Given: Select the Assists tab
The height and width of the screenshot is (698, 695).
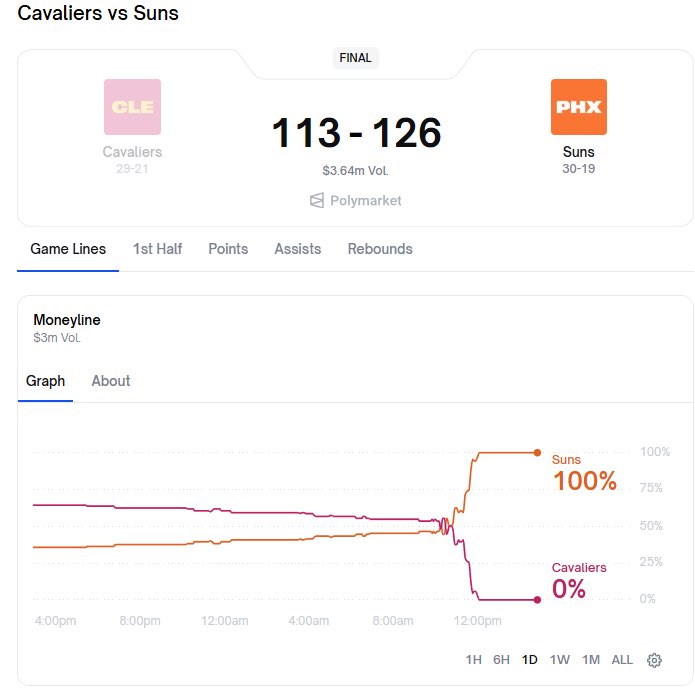Looking at the screenshot, I should click(297, 249).
